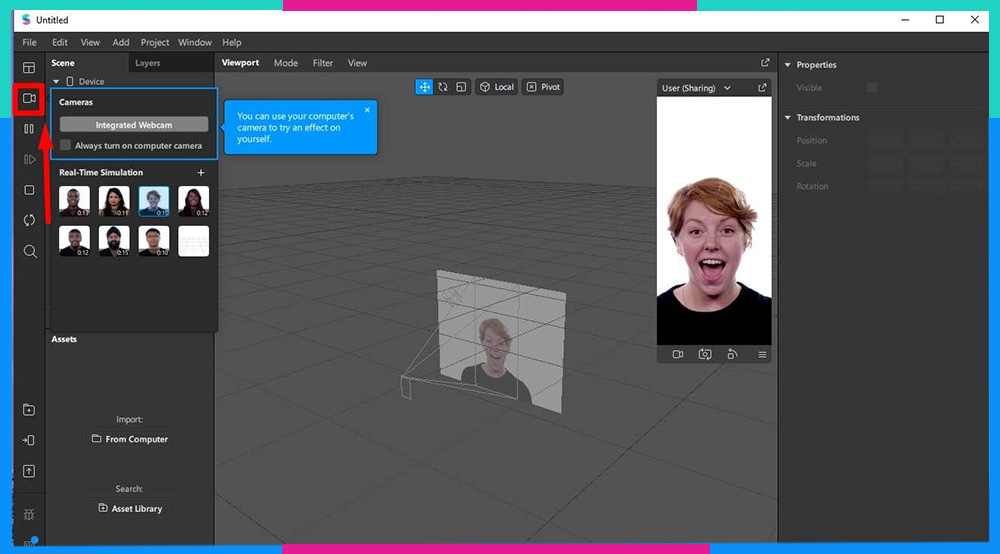Select the move manipulator tool in viewport

pos(424,87)
